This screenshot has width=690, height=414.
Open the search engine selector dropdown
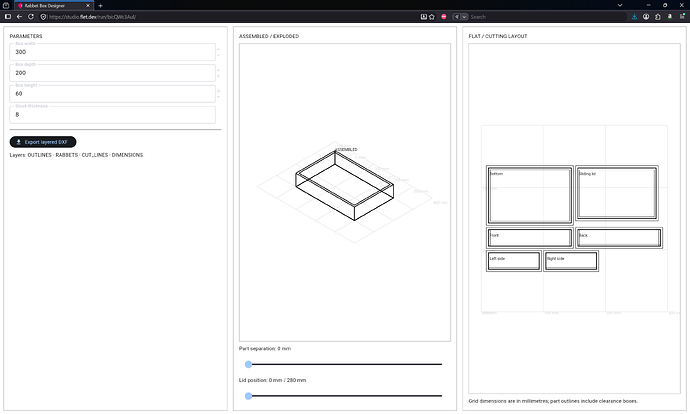pos(460,17)
